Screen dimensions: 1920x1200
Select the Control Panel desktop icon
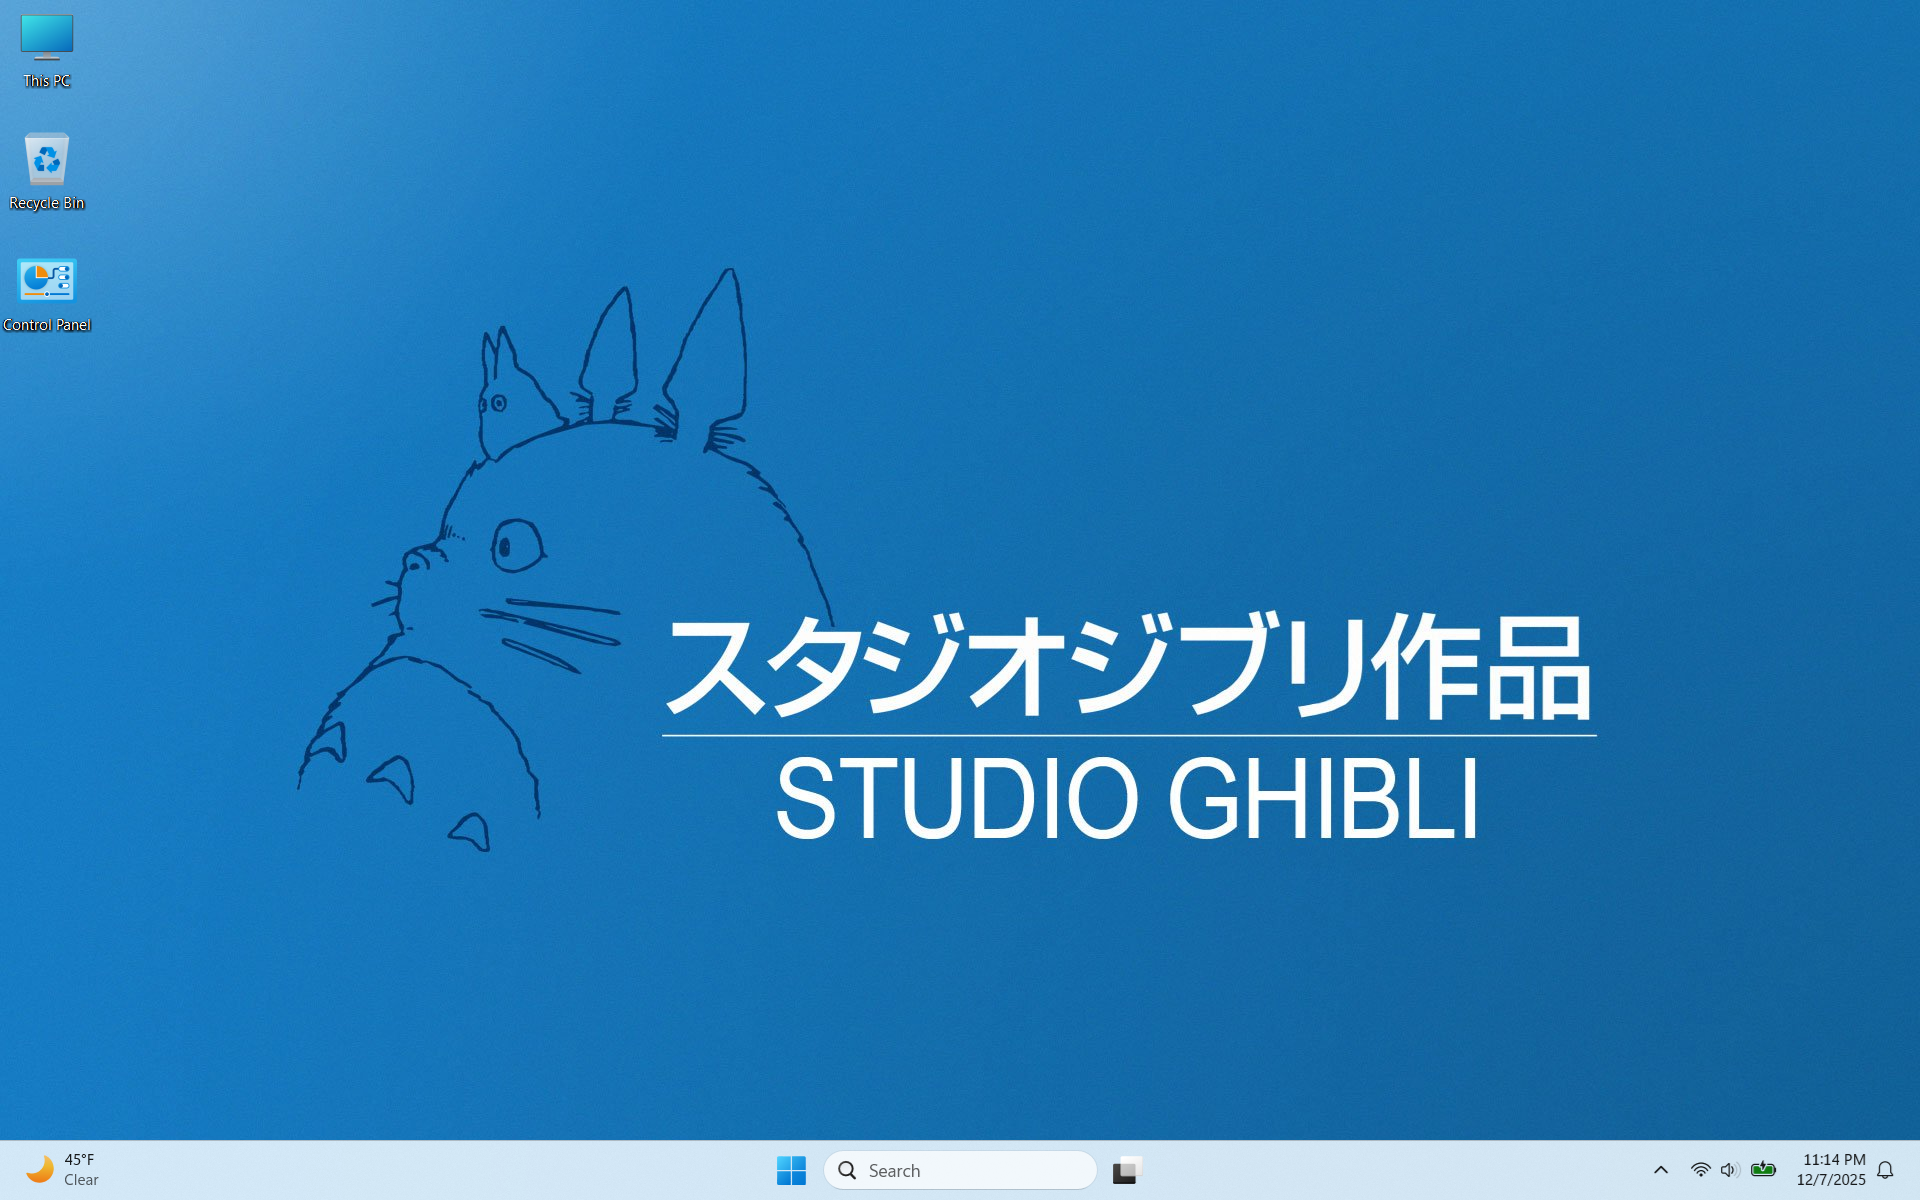tap(47, 281)
